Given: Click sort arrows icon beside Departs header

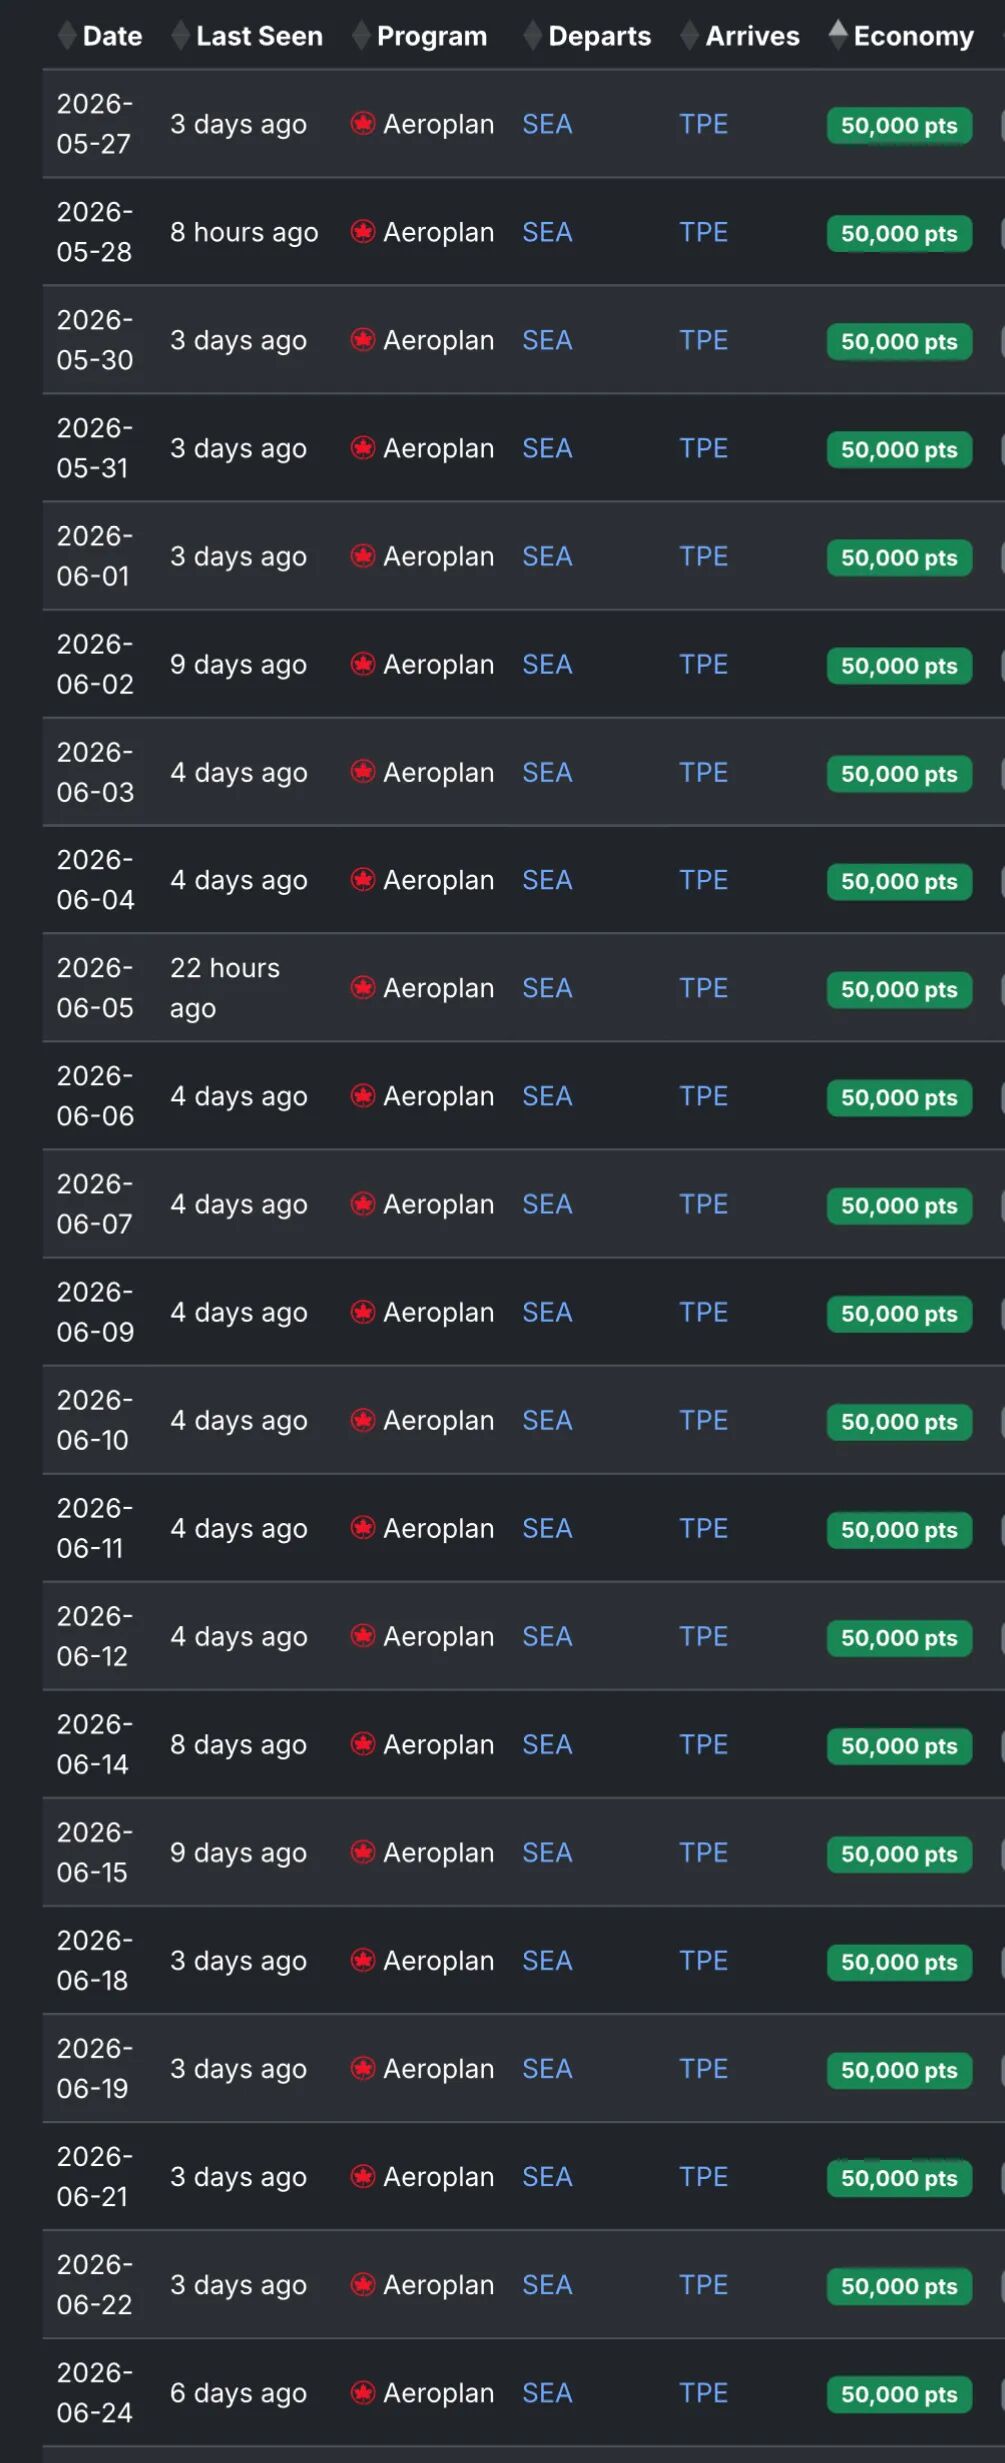Looking at the screenshot, I should 533,36.
